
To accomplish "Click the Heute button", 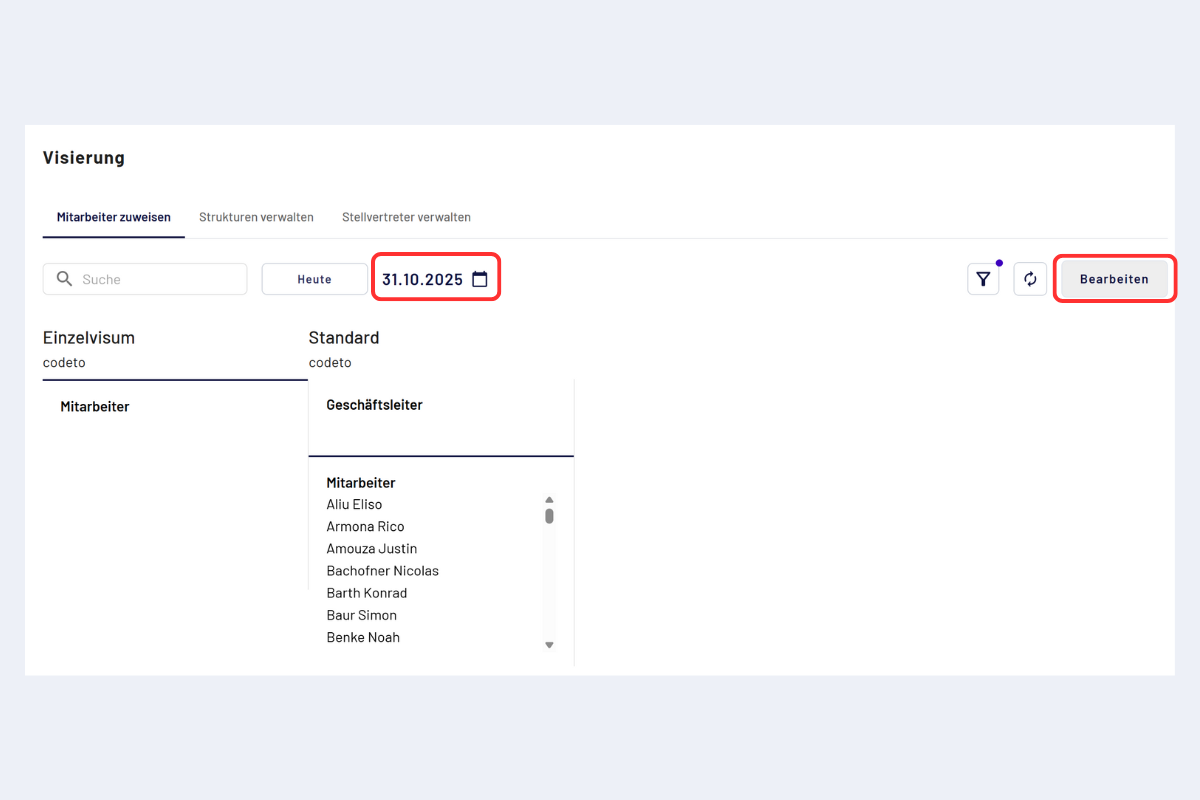I will click(314, 279).
